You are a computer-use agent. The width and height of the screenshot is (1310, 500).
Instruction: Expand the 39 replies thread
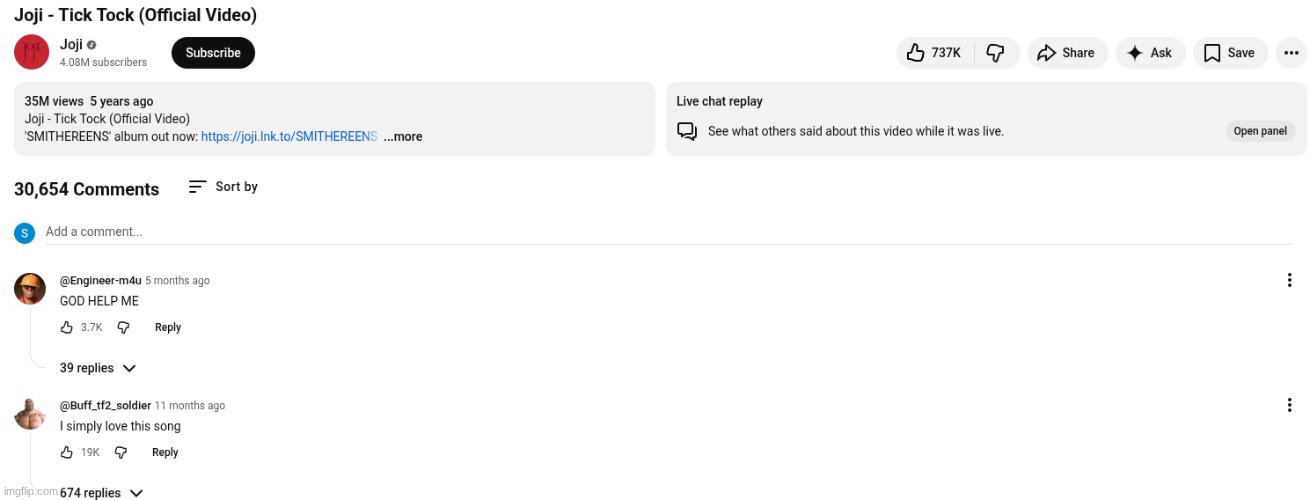coord(97,368)
